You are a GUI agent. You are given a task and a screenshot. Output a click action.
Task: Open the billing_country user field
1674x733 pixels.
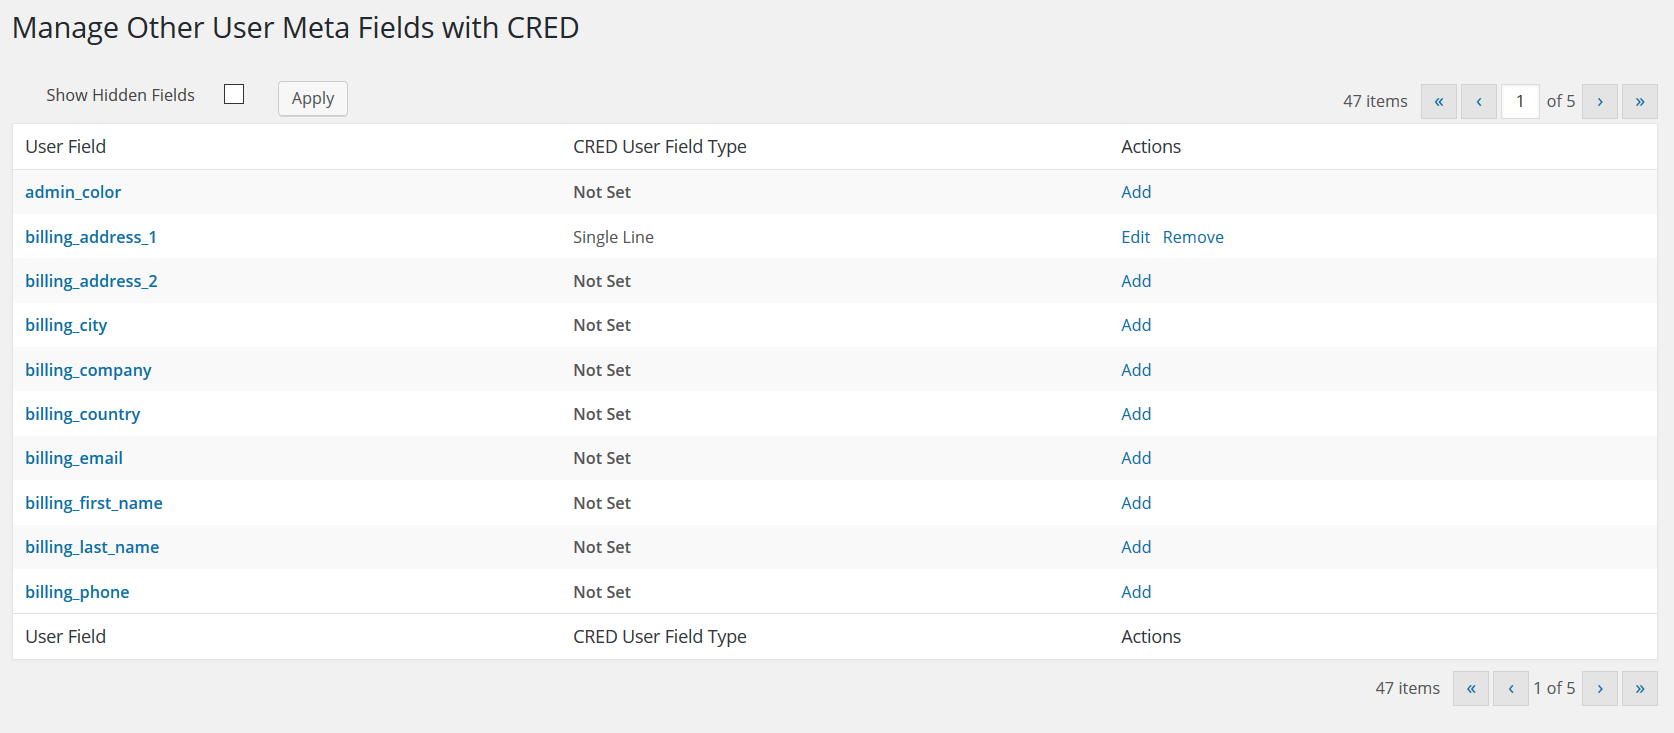tap(82, 414)
